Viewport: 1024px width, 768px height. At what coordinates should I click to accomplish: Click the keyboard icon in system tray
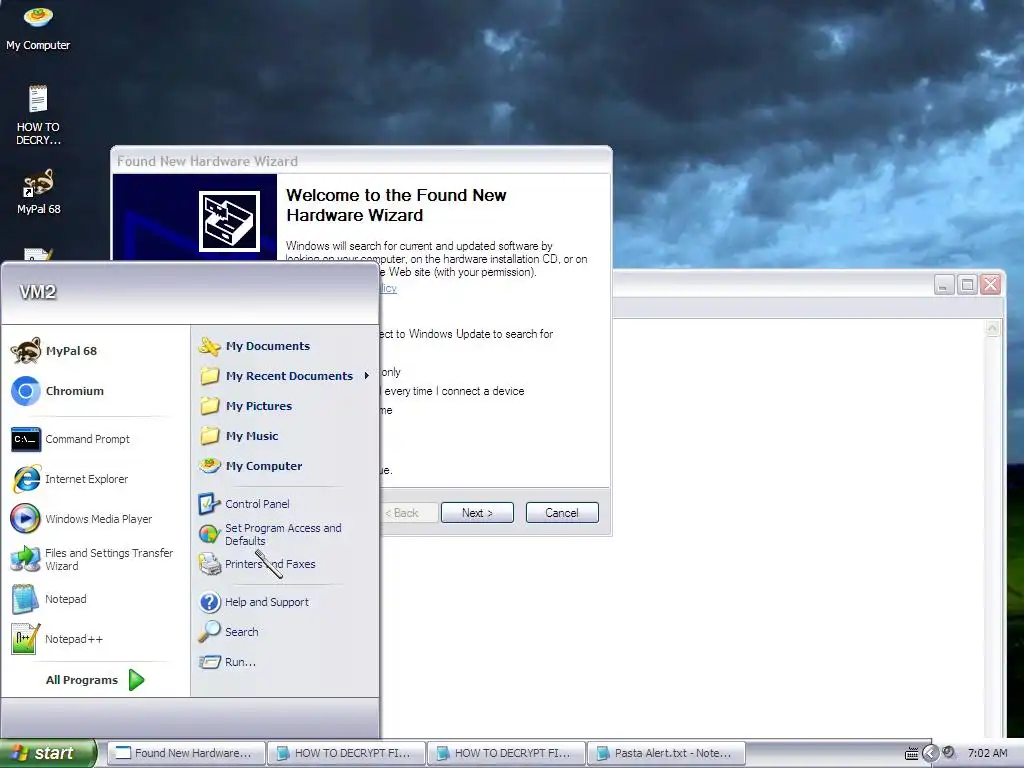pos(911,754)
